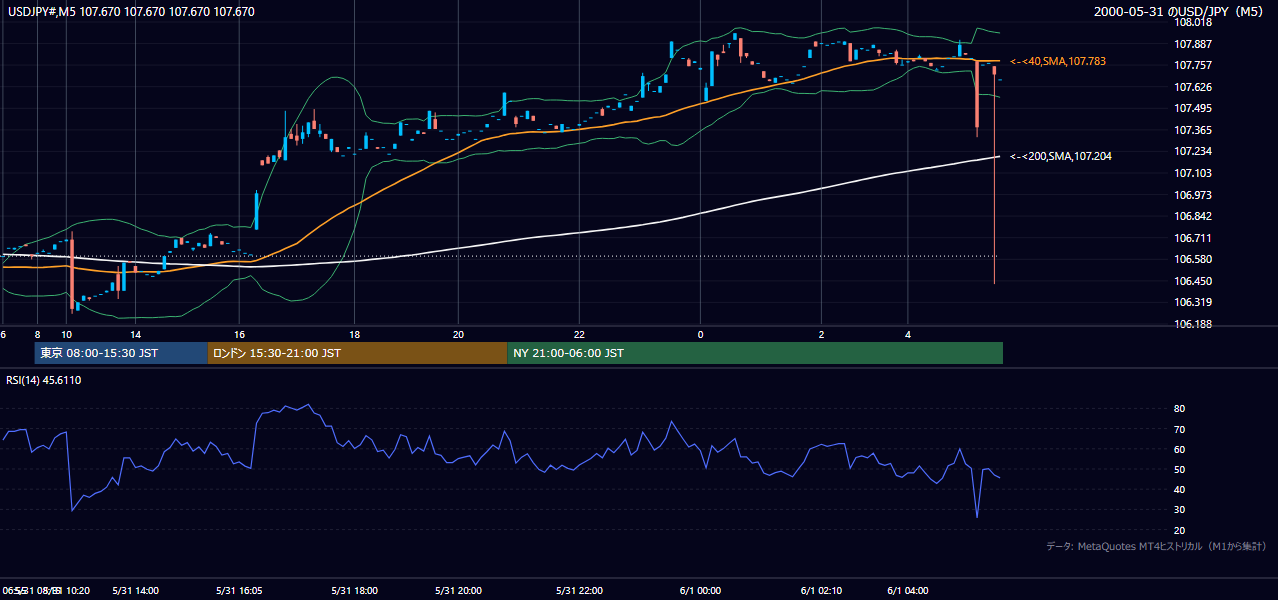The image size is (1278, 600).
Task: Click price axis value 106.711
Action: 1192,238
